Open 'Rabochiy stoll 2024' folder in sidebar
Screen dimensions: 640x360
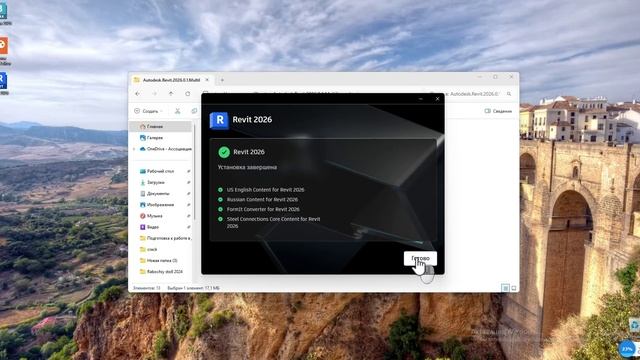click(x=161, y=271)
